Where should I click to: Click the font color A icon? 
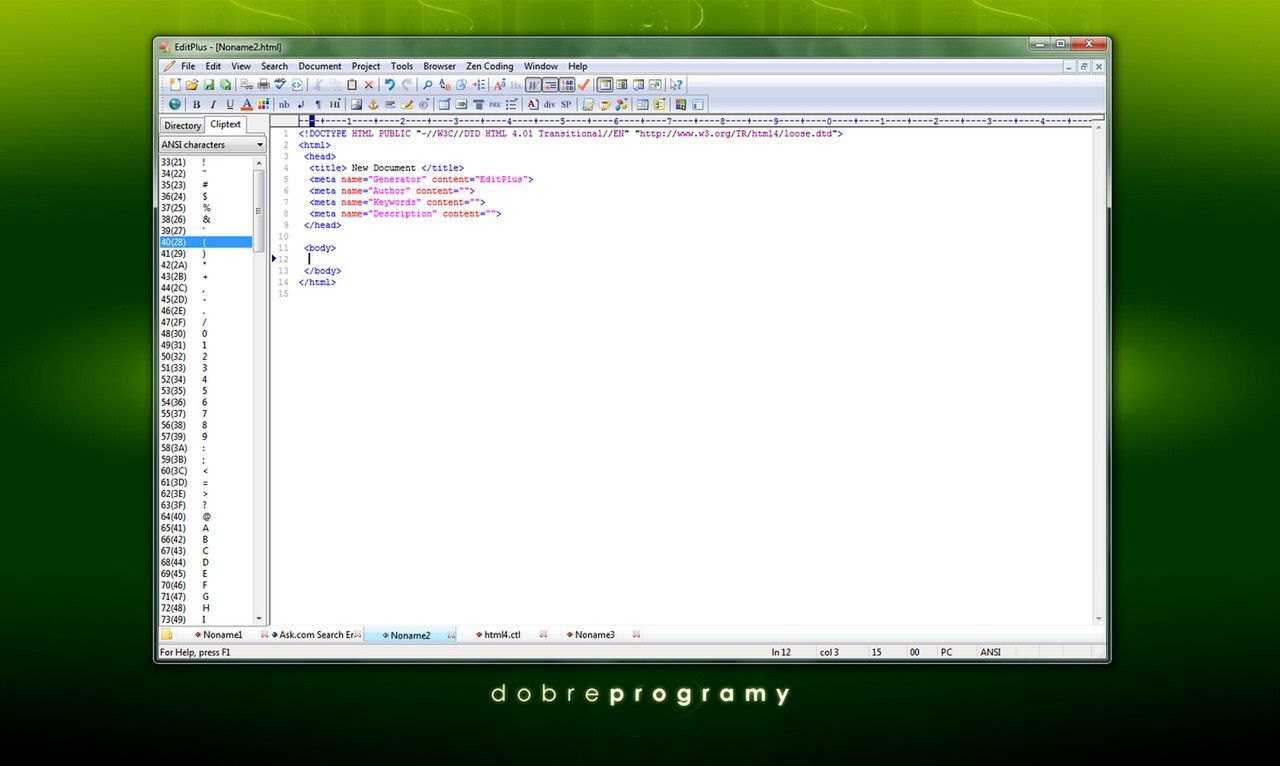coord(247,104)
